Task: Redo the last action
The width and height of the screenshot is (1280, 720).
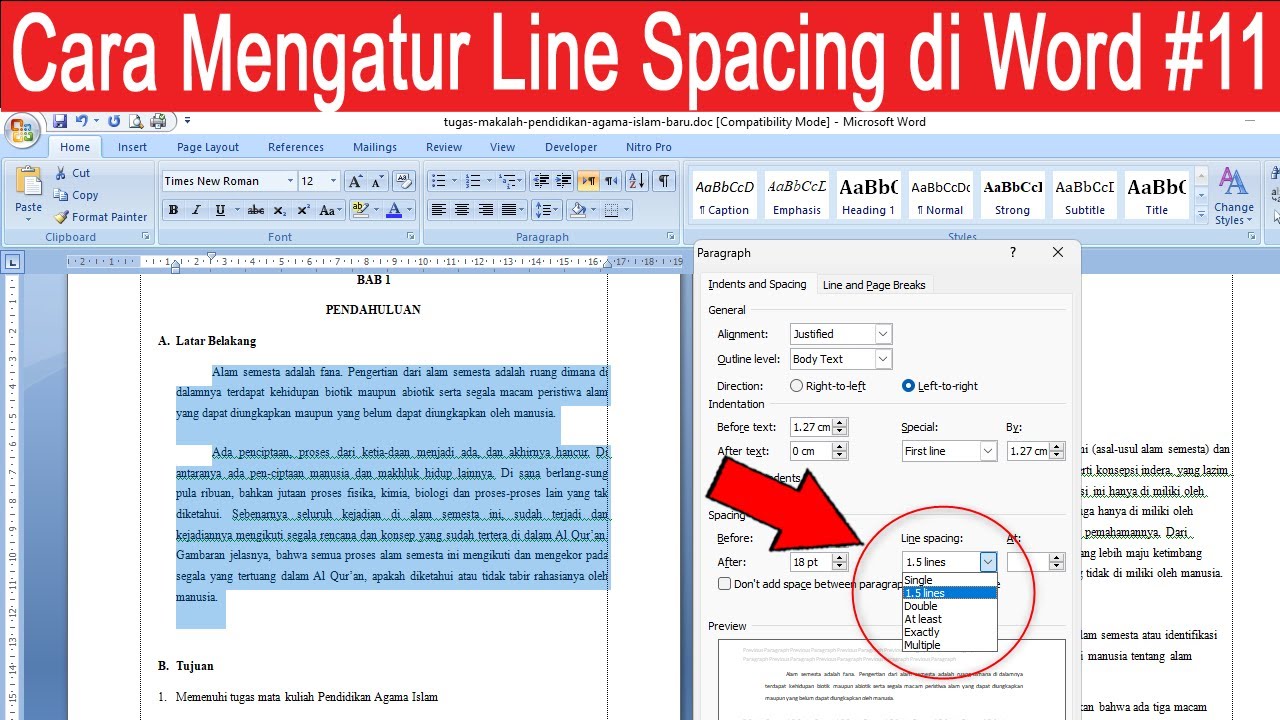Action: pos(114,121)
